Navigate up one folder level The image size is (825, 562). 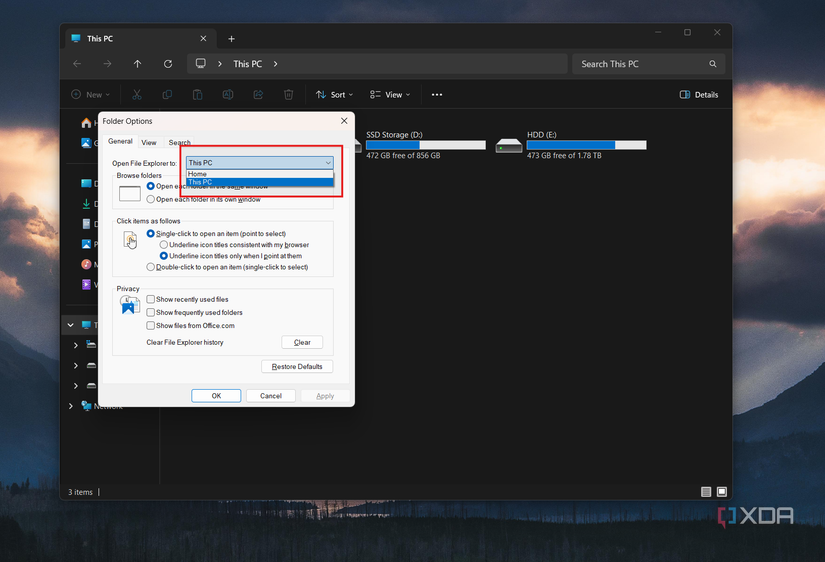137,64
